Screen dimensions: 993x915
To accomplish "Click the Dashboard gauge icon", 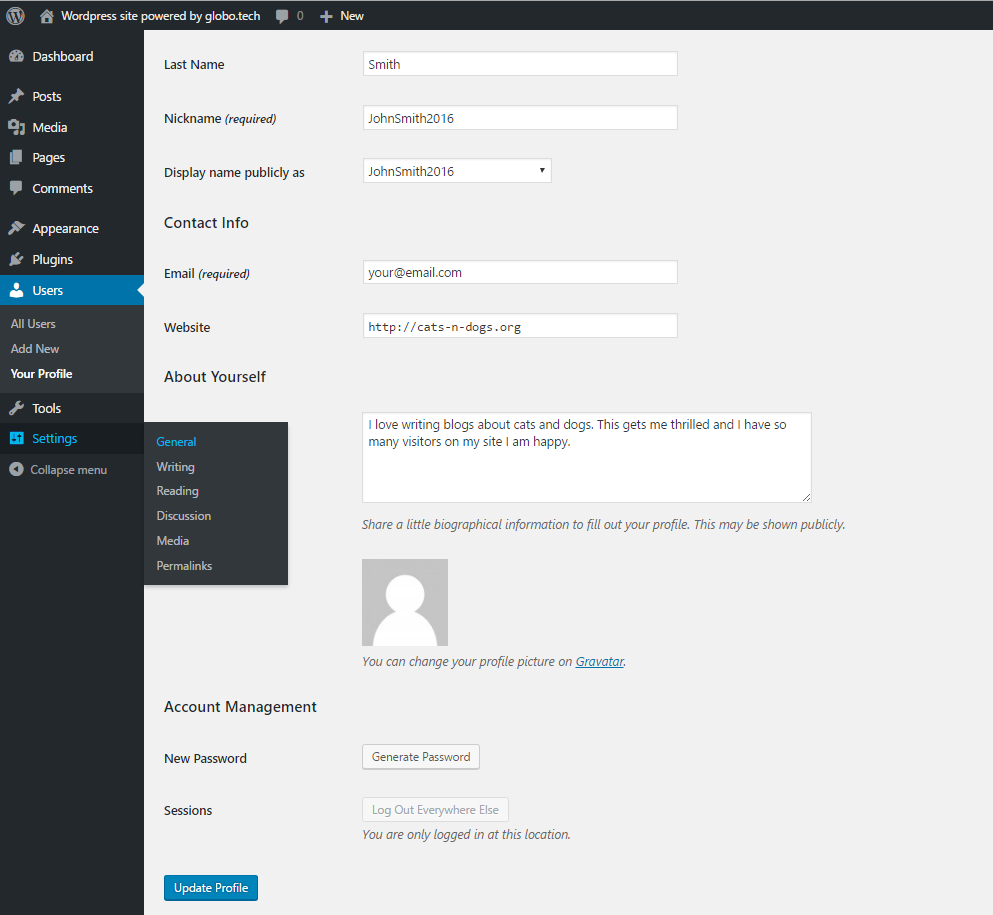I will (16, 56).
